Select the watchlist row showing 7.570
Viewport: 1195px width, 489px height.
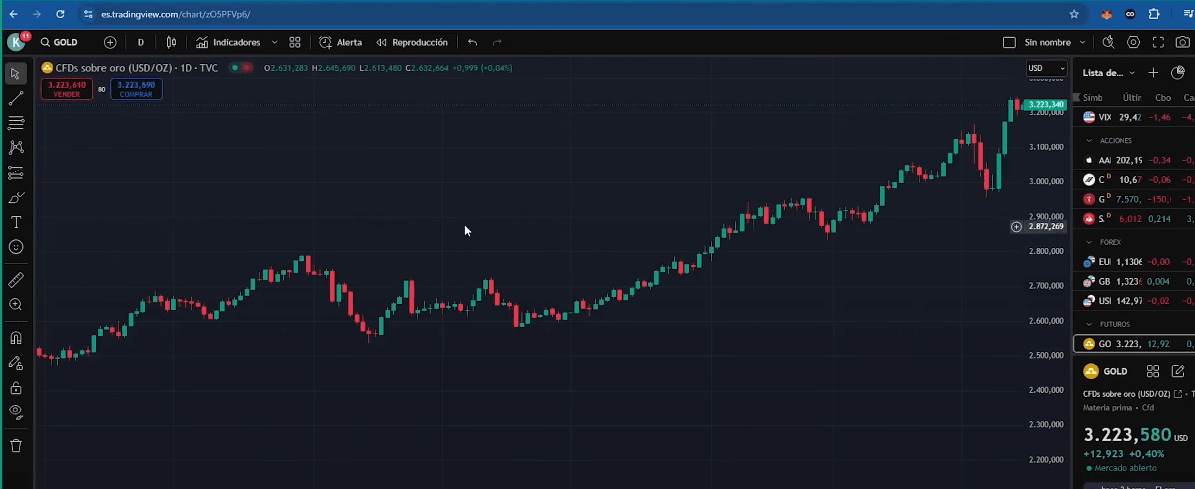(1134, 200)
